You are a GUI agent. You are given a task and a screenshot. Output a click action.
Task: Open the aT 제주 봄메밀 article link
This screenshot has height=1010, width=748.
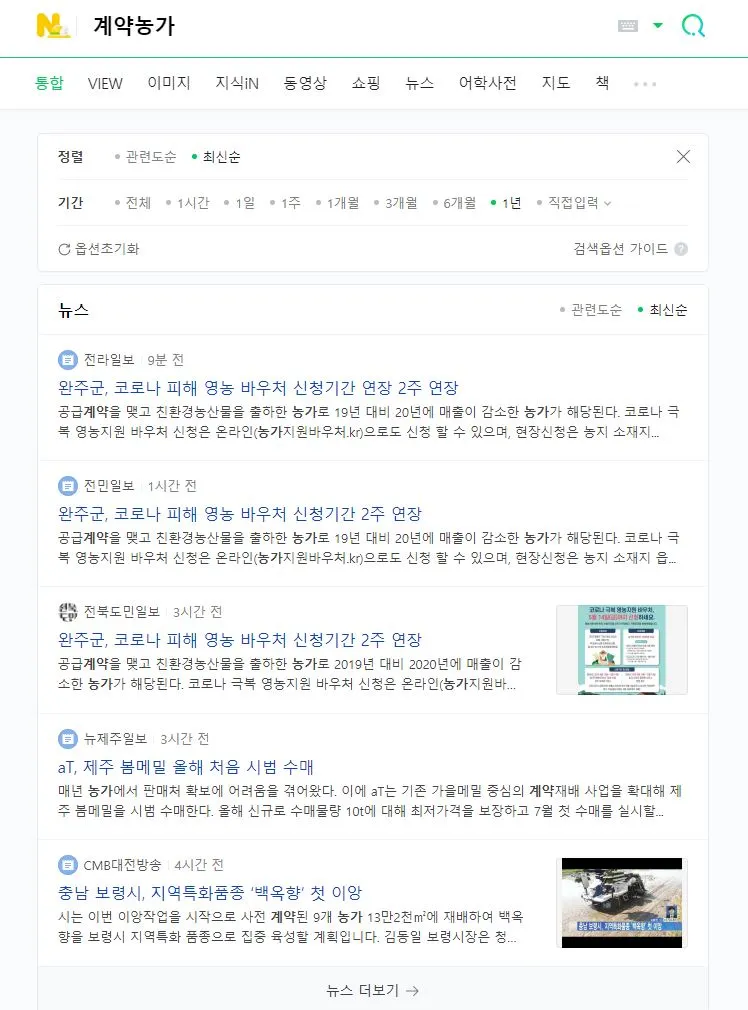pyautogui.click(x=186, y=767)
